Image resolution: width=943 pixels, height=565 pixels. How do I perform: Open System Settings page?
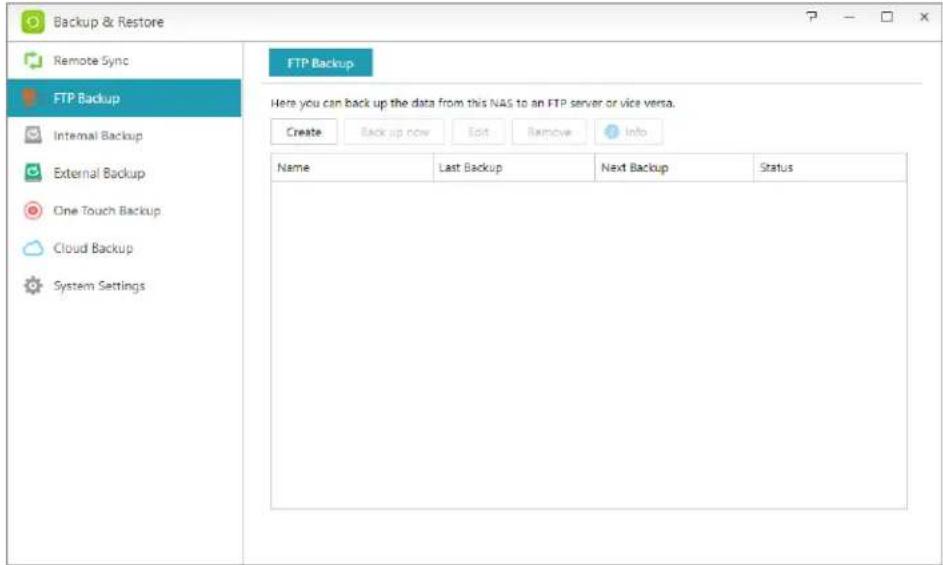pos(124,285)
